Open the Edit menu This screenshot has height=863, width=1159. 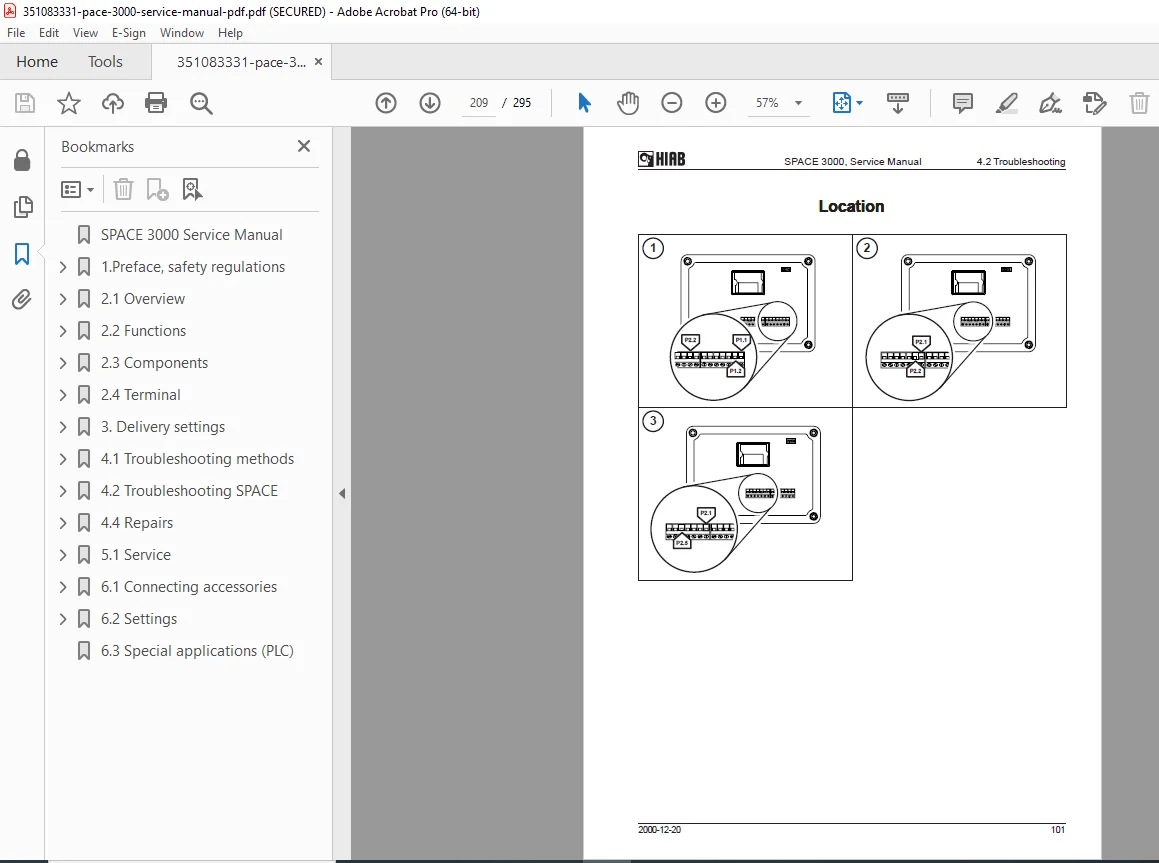click(x=49, y=33)
